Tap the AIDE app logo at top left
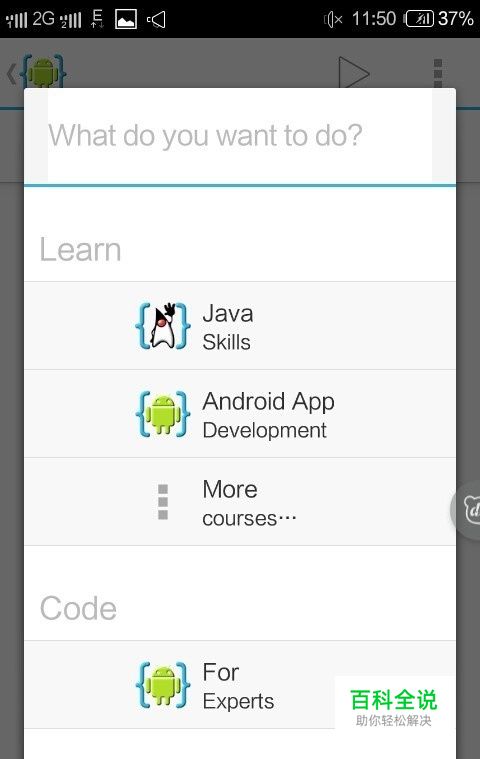This screenshot has width=480, height=759. [x=44, y=72]
